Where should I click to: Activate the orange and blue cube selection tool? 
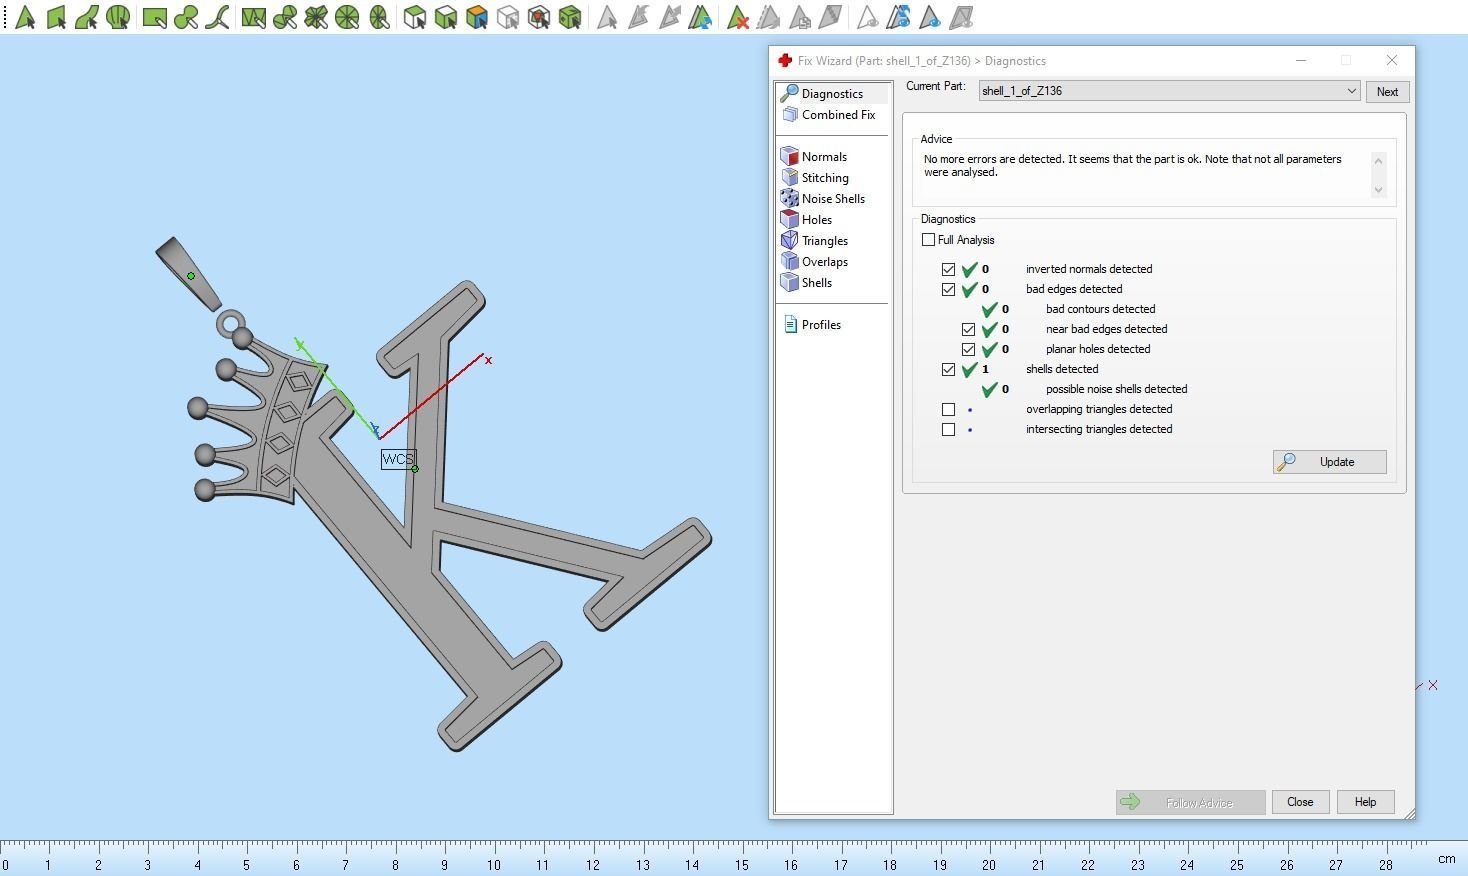point(477,17)
